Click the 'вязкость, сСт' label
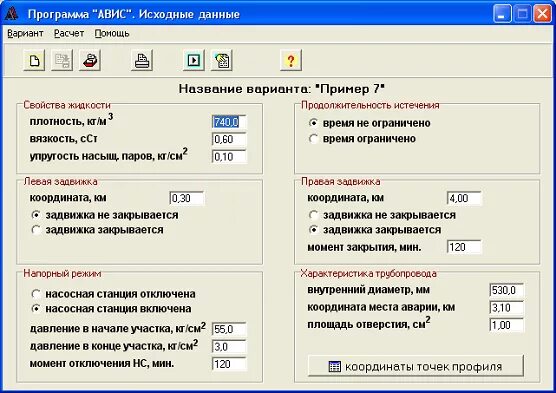This screenshot has height=393, width=556. point(63,139)
